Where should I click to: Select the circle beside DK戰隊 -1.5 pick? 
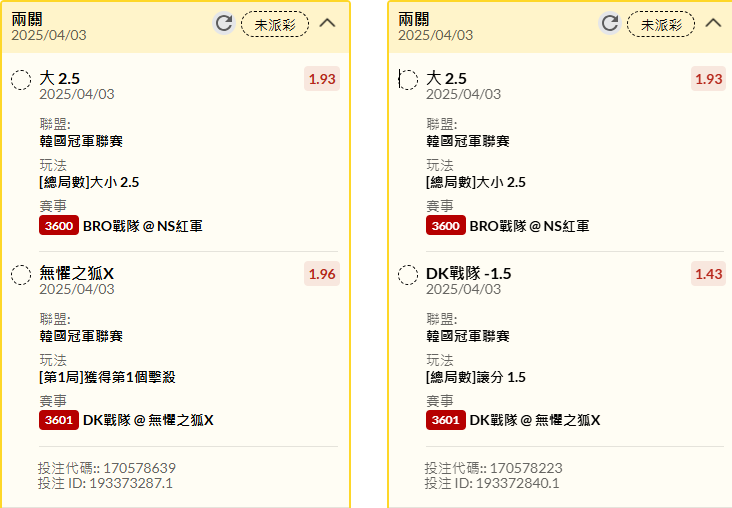tap(408, 275)
